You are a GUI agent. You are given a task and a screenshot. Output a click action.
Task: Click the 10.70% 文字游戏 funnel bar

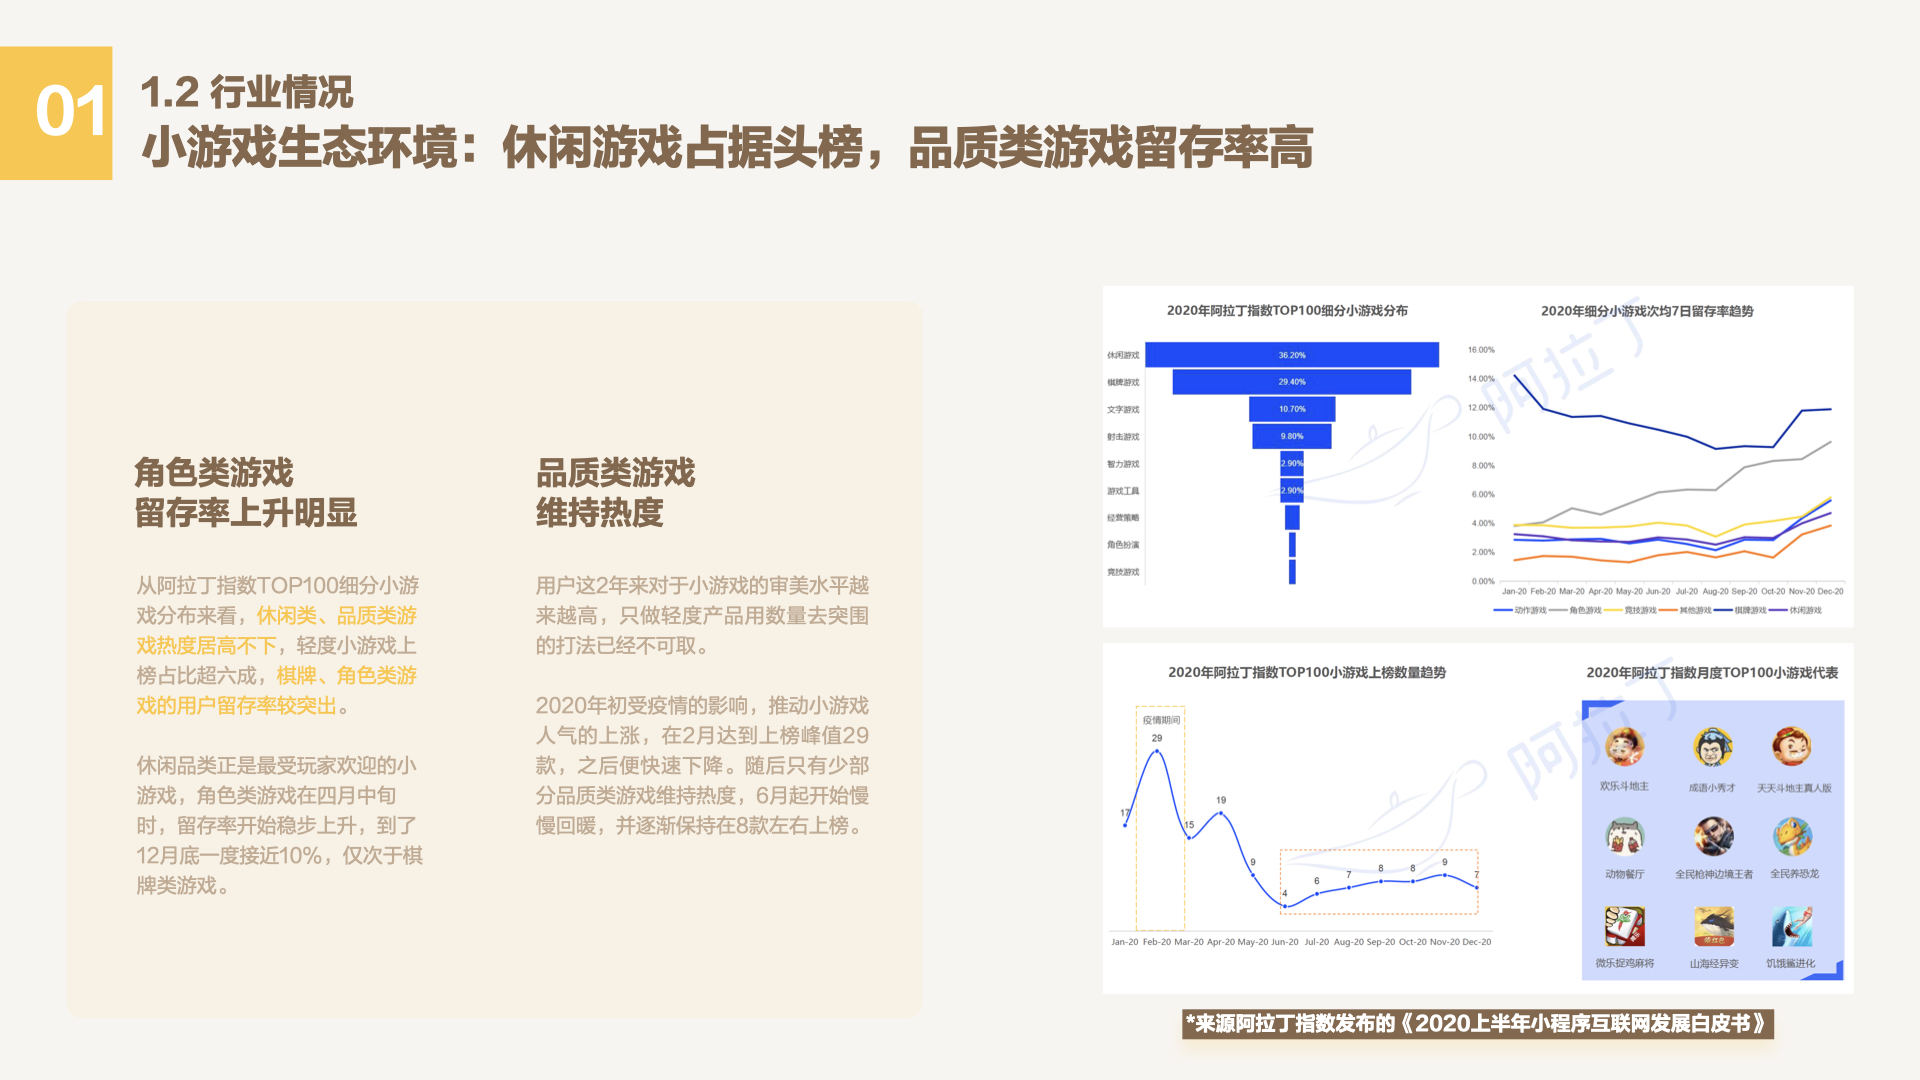(1292, 409)
